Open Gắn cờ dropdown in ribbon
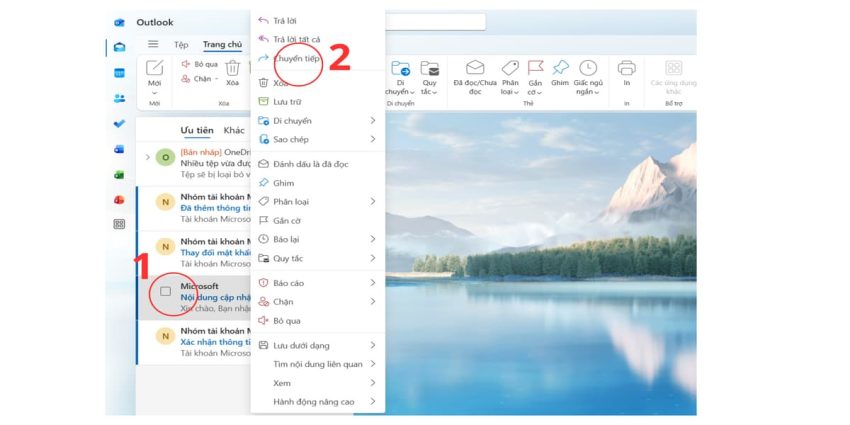This screenshot has width=850, height=425. tap(535, 77)
